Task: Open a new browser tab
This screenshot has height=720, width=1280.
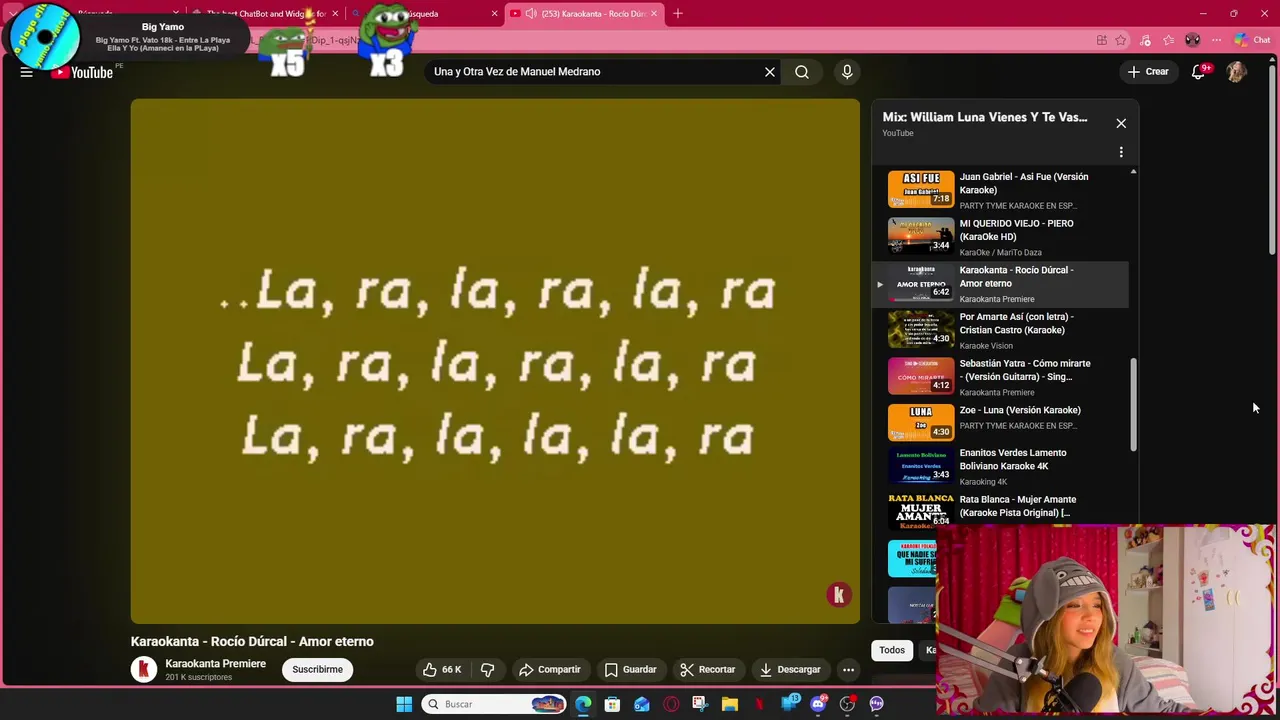Action: [x=678, y=14]
